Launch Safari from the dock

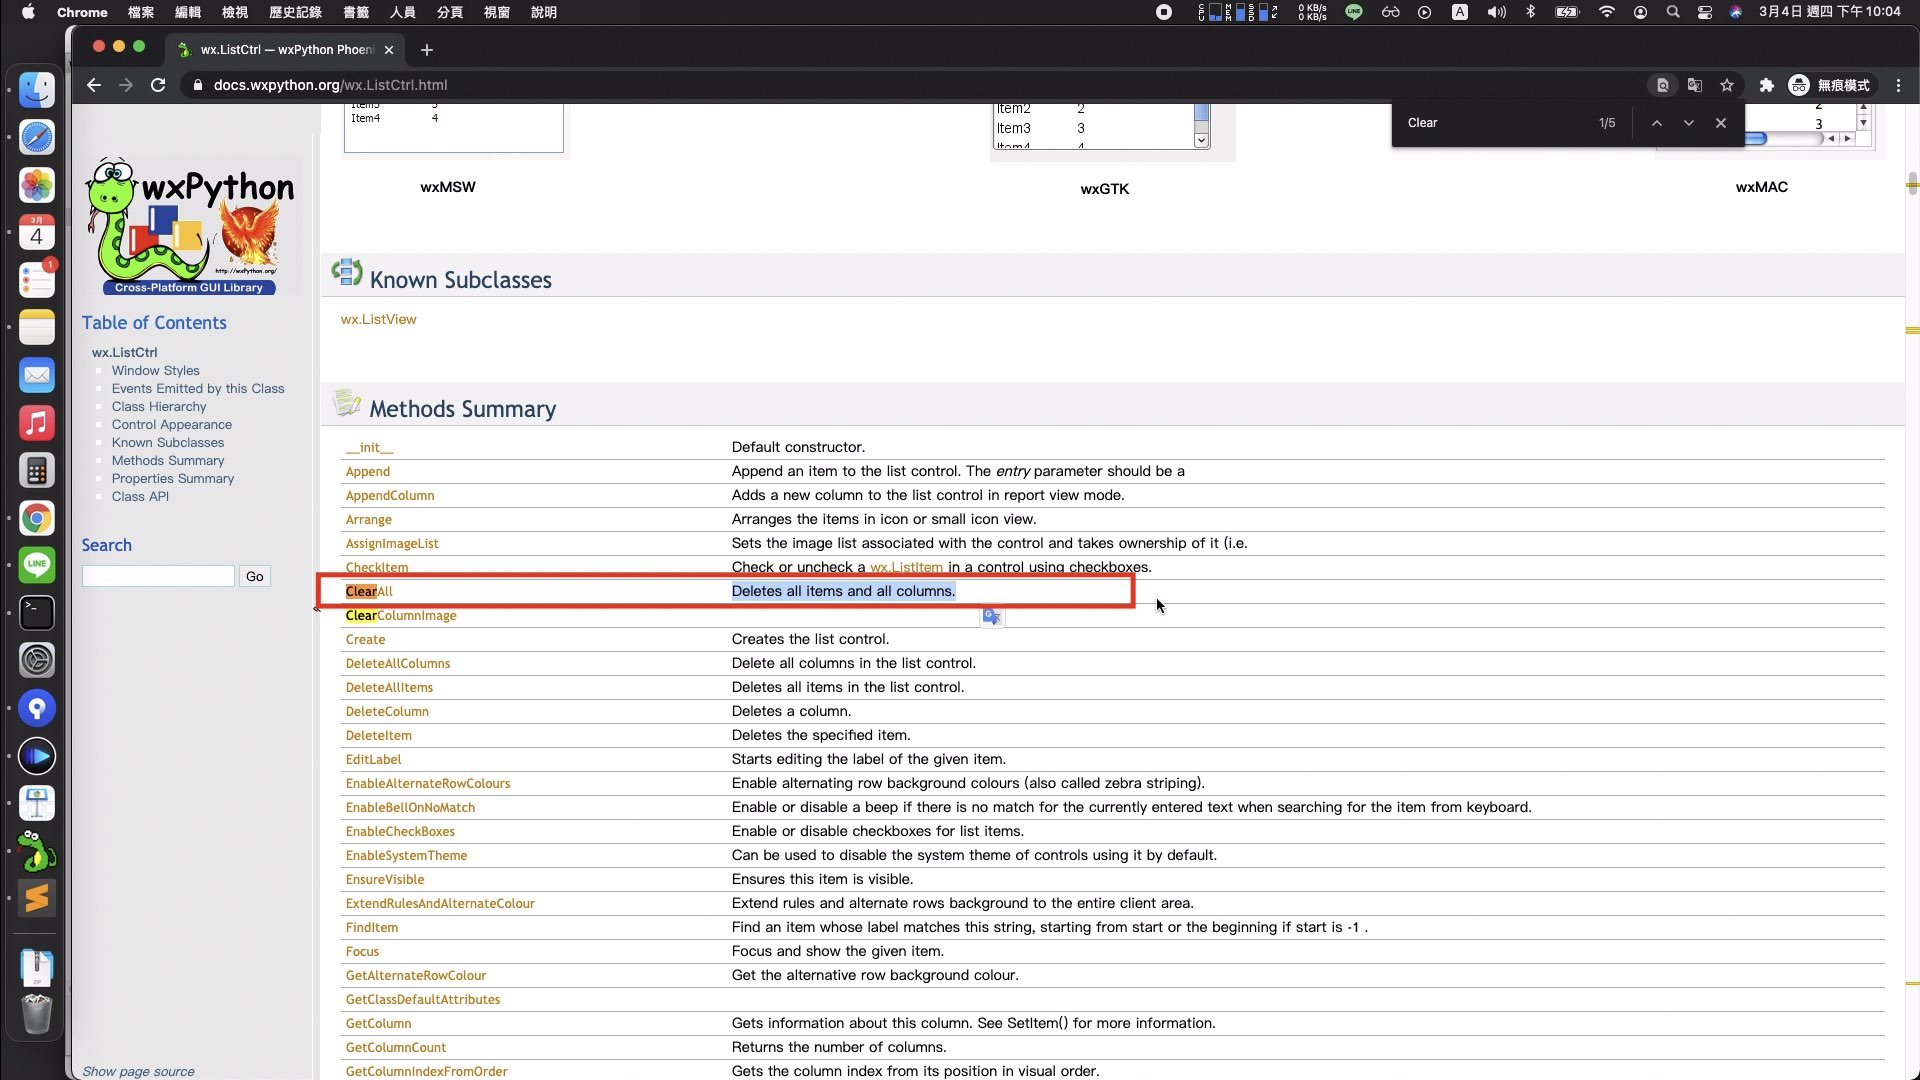[x=37, y=137]
